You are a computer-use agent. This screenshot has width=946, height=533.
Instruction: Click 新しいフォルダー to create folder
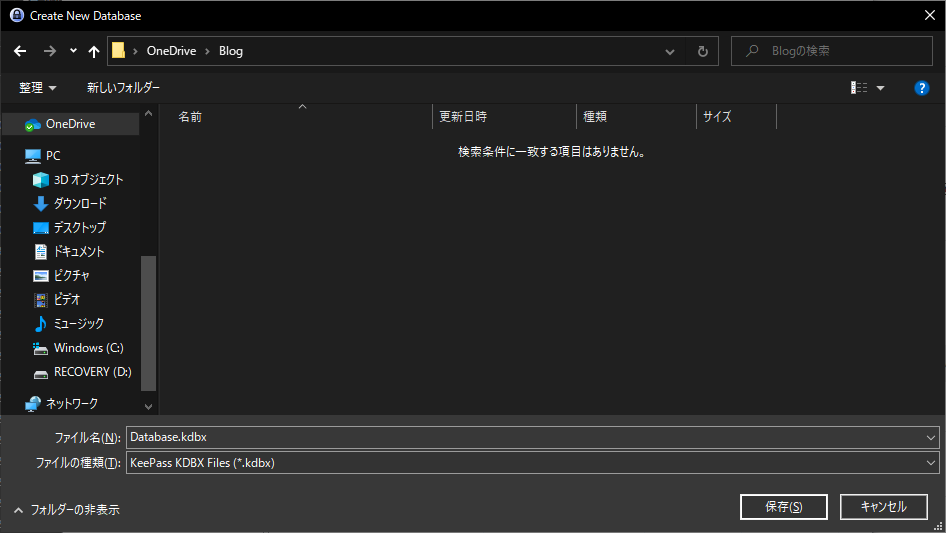tap(123, 88)
